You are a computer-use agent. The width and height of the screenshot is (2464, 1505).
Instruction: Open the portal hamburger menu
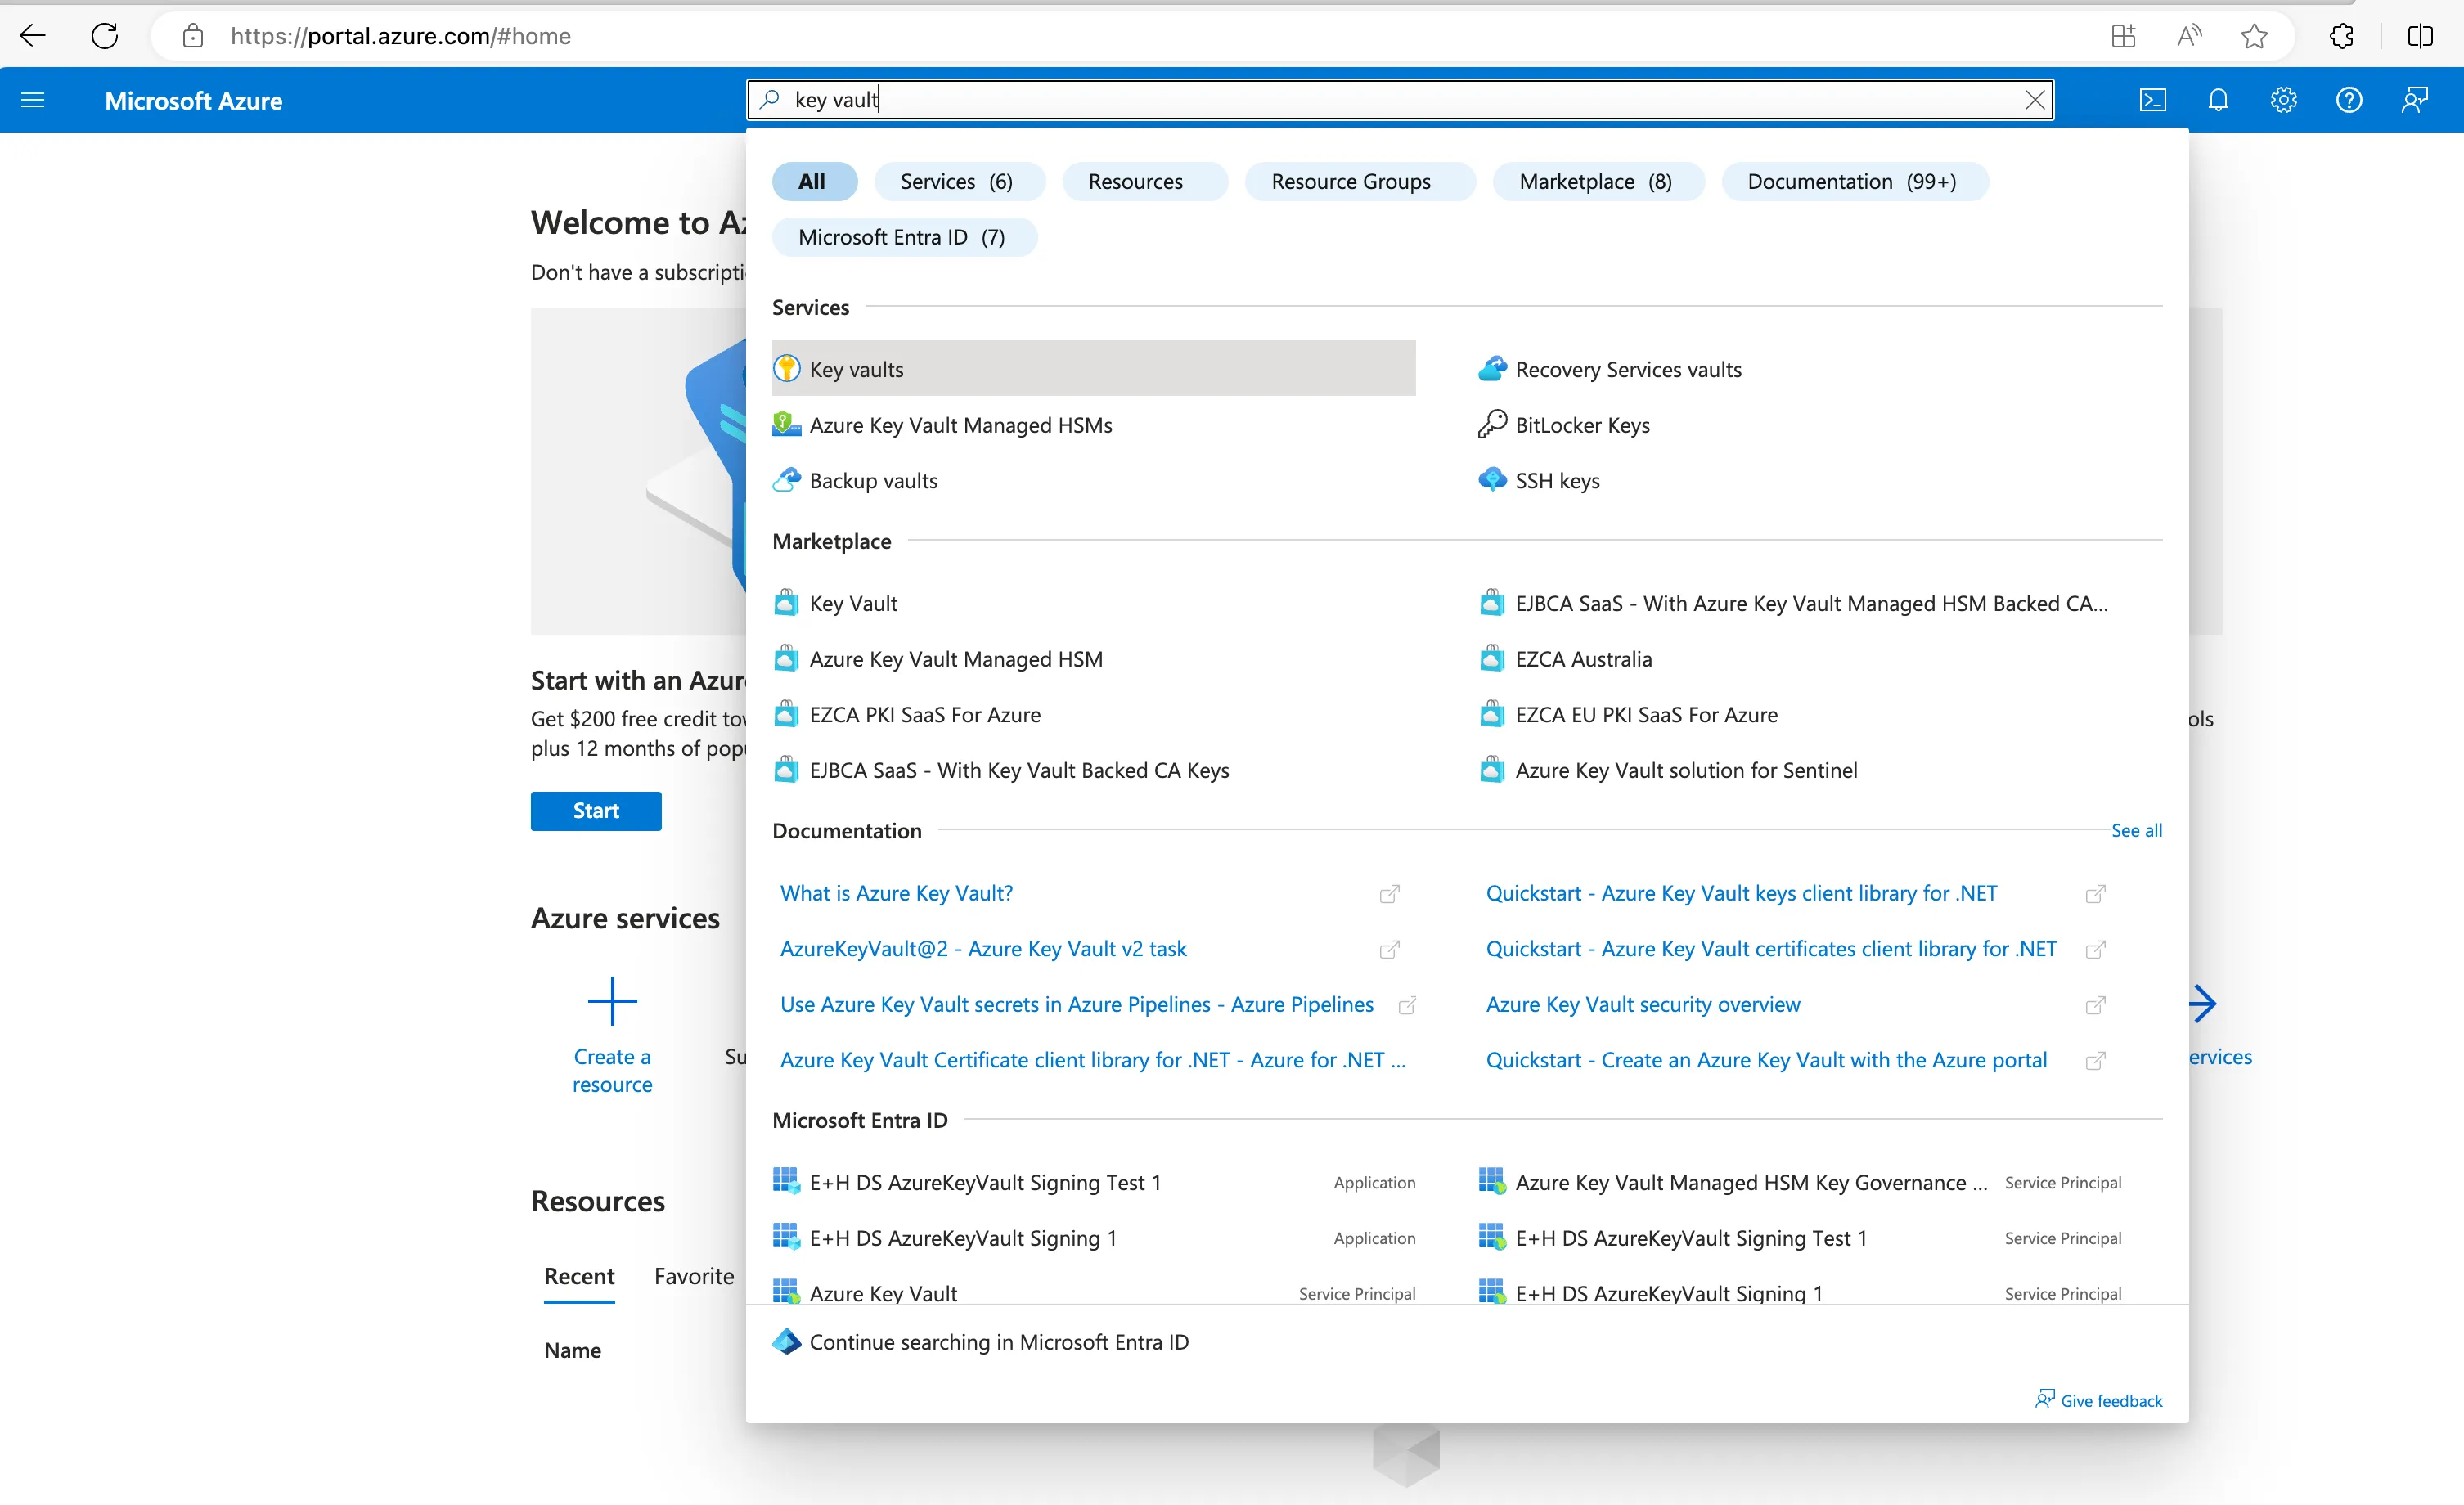point(33,100)
